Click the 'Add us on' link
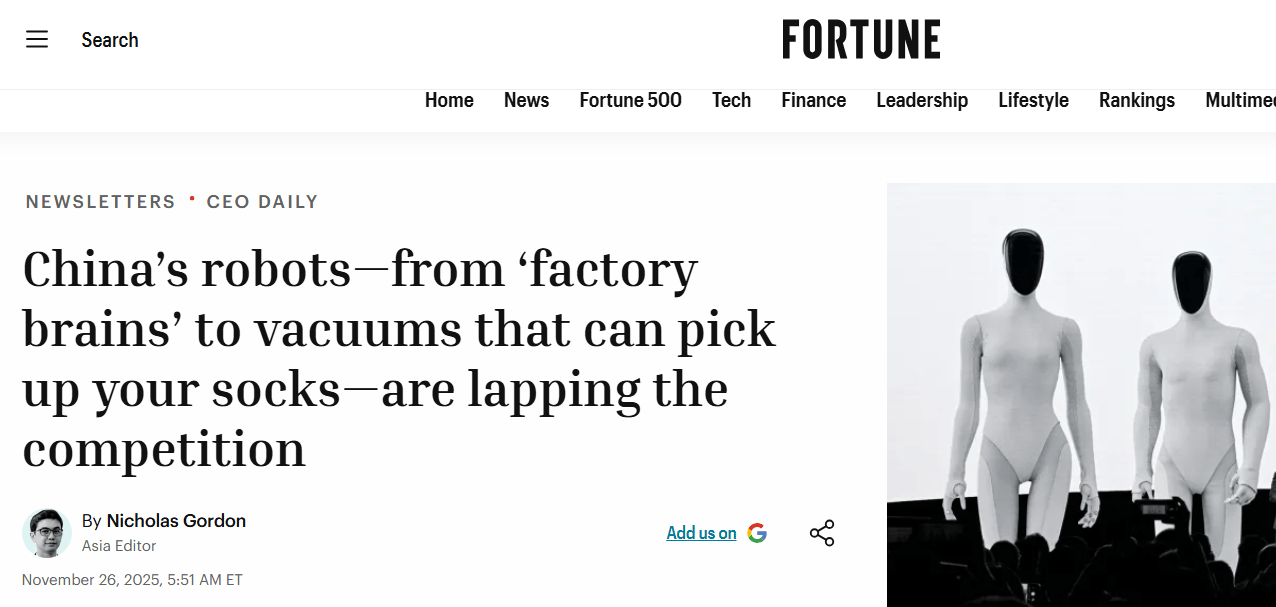 pyautogui.click(x=701, y=533)
